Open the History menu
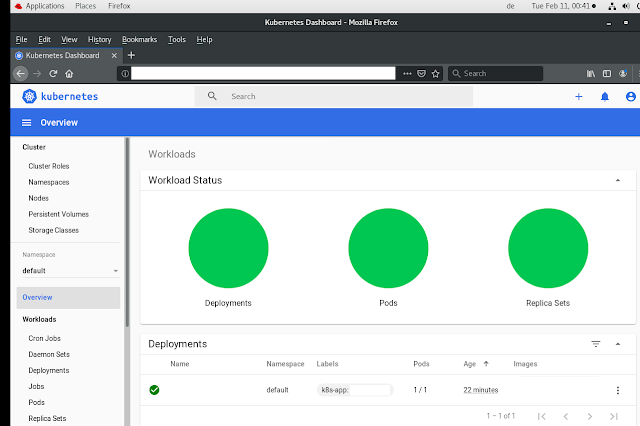The width and height of the screenshot is (640, 426). point(100,40)
